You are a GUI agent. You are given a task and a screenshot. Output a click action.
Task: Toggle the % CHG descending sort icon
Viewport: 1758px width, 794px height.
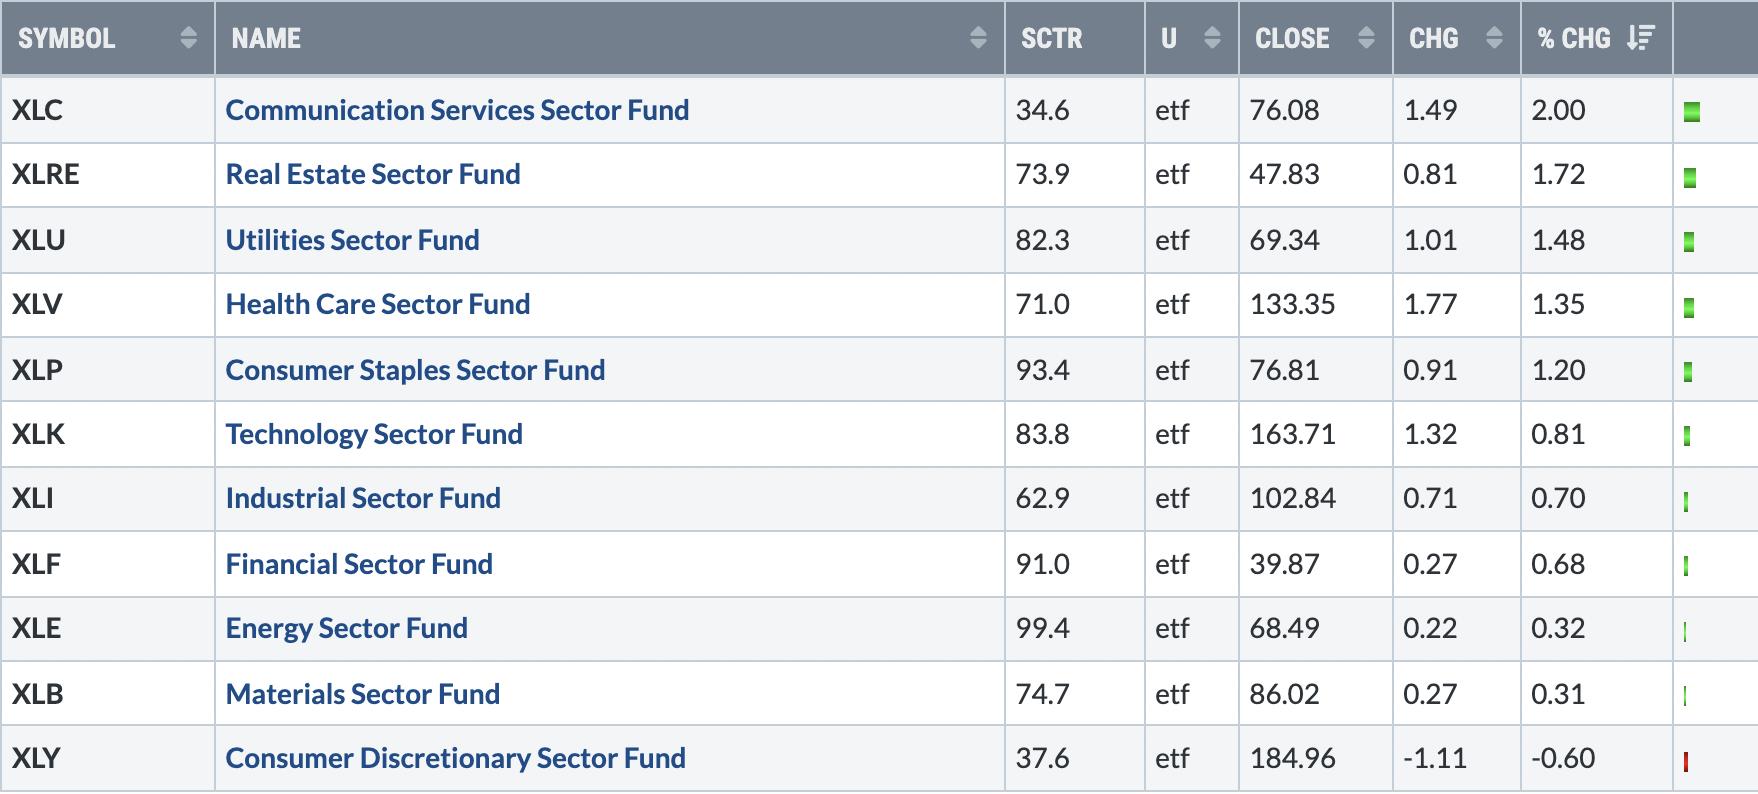click(1640, 38)
